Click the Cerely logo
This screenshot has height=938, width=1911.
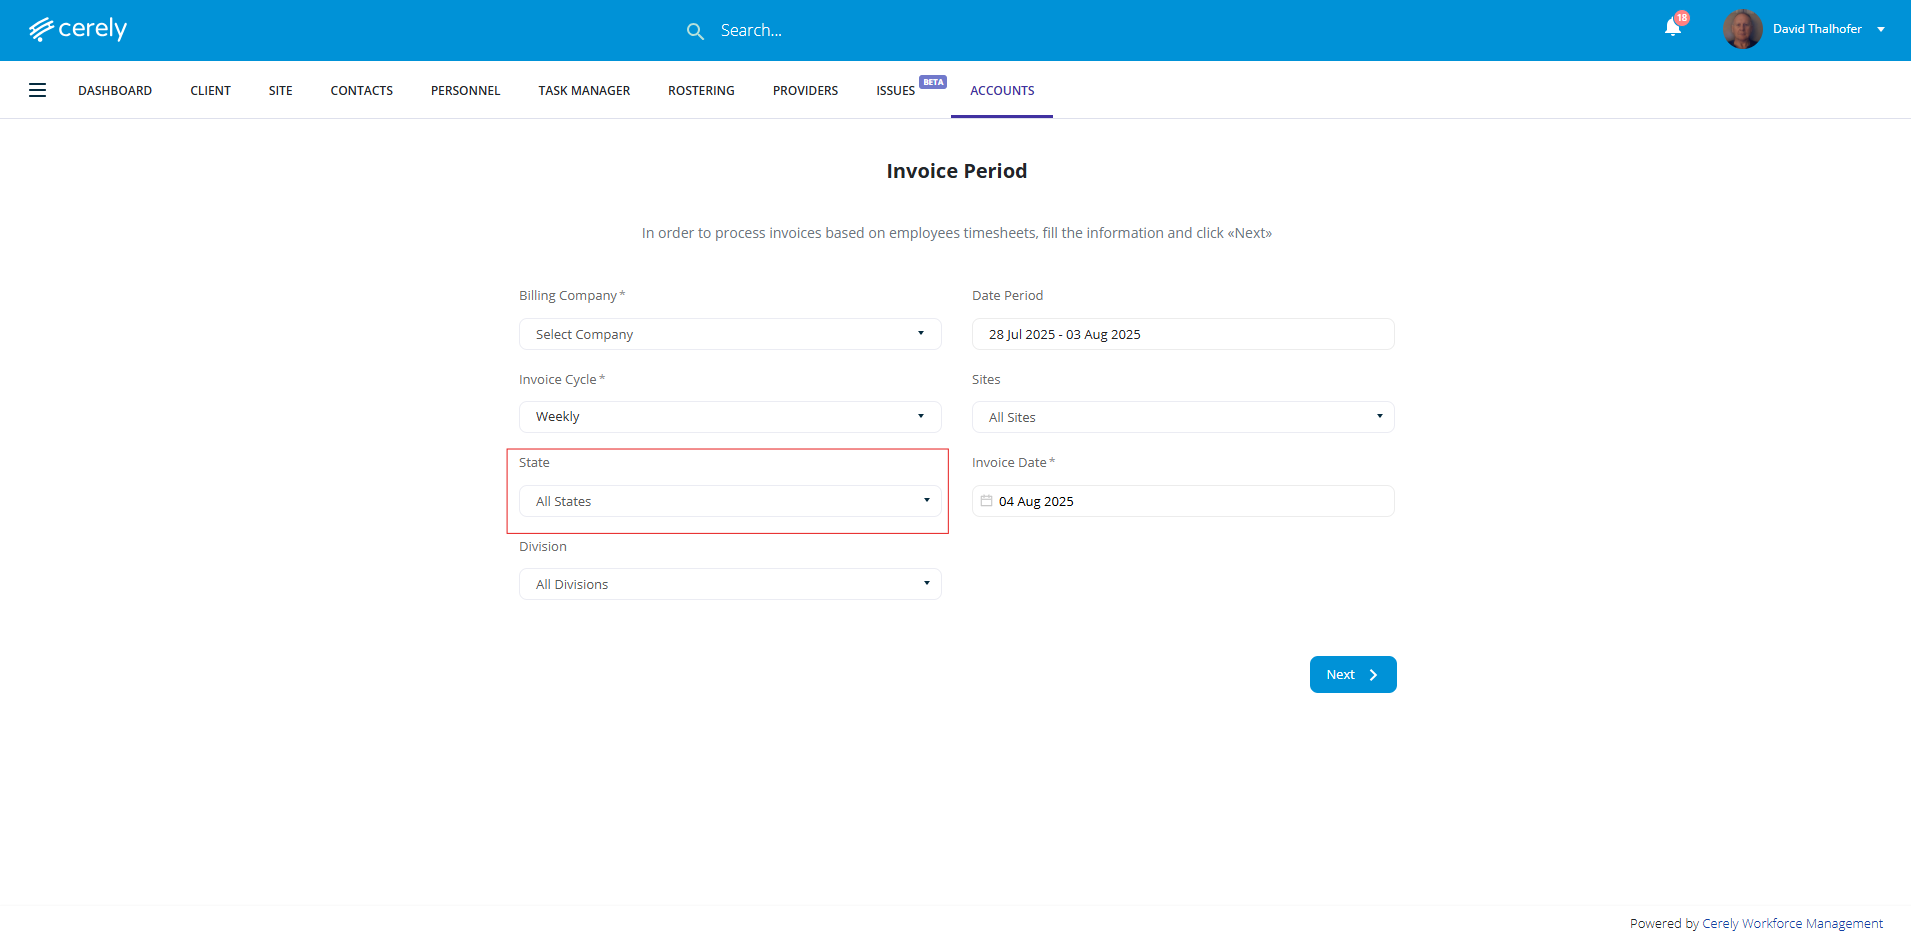(x=78, y=29)
